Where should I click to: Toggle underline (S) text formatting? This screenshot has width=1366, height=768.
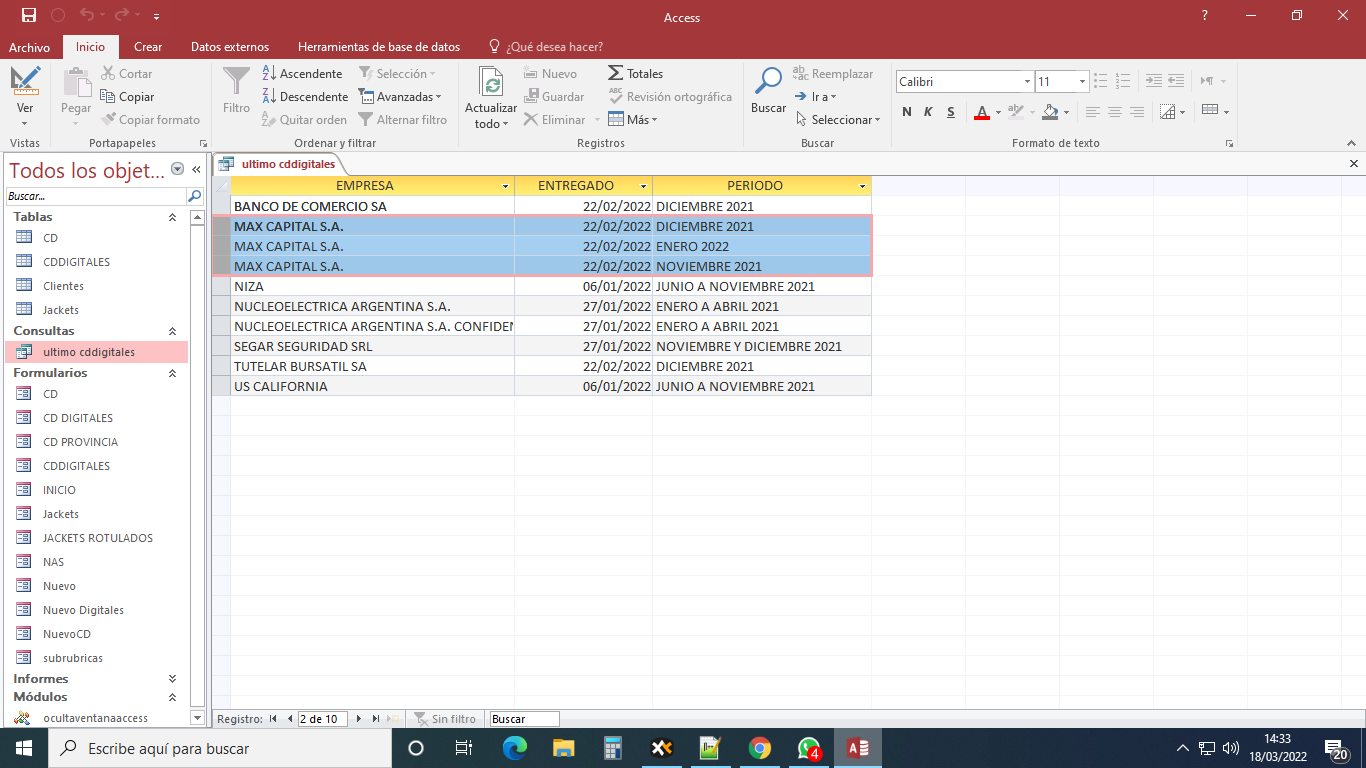tap(950, 112)
